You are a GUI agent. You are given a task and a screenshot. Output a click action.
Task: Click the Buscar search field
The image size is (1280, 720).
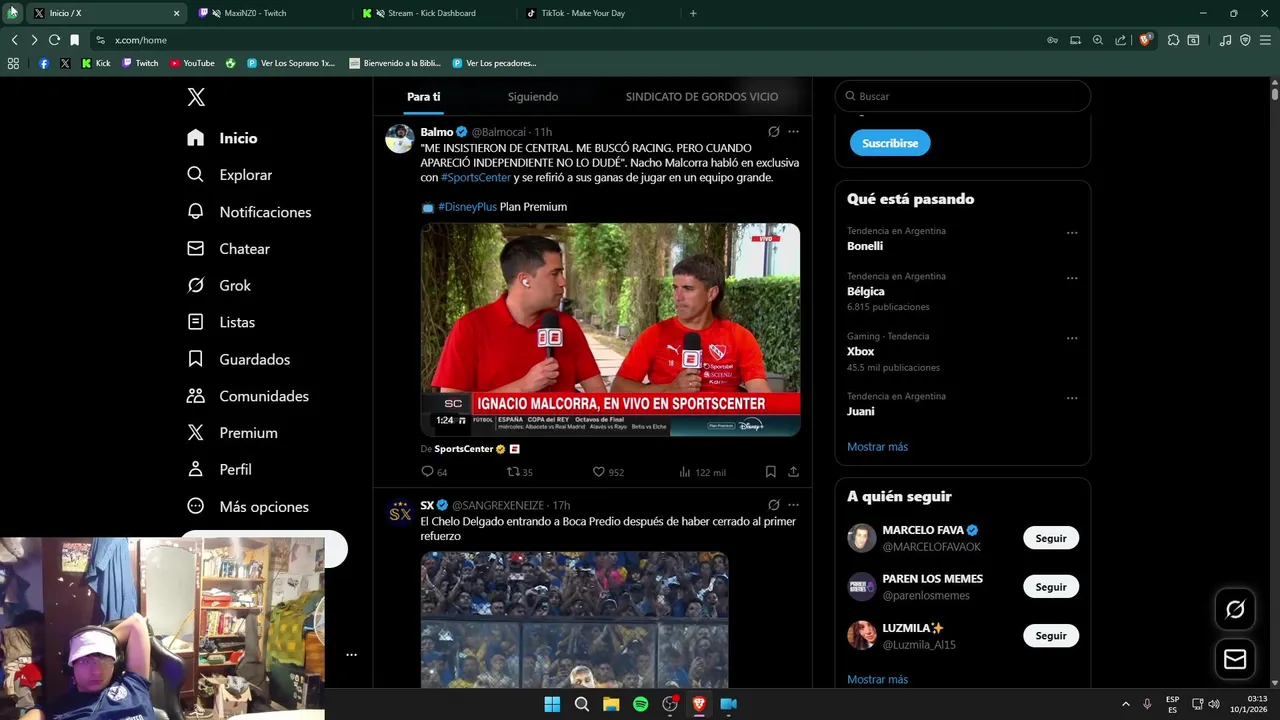[x=963, y=96]
